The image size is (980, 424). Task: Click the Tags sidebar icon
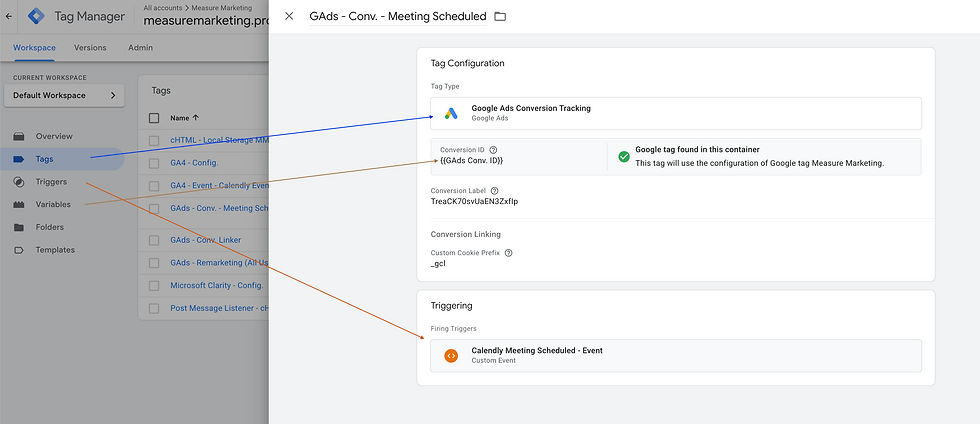click(19, 159)
